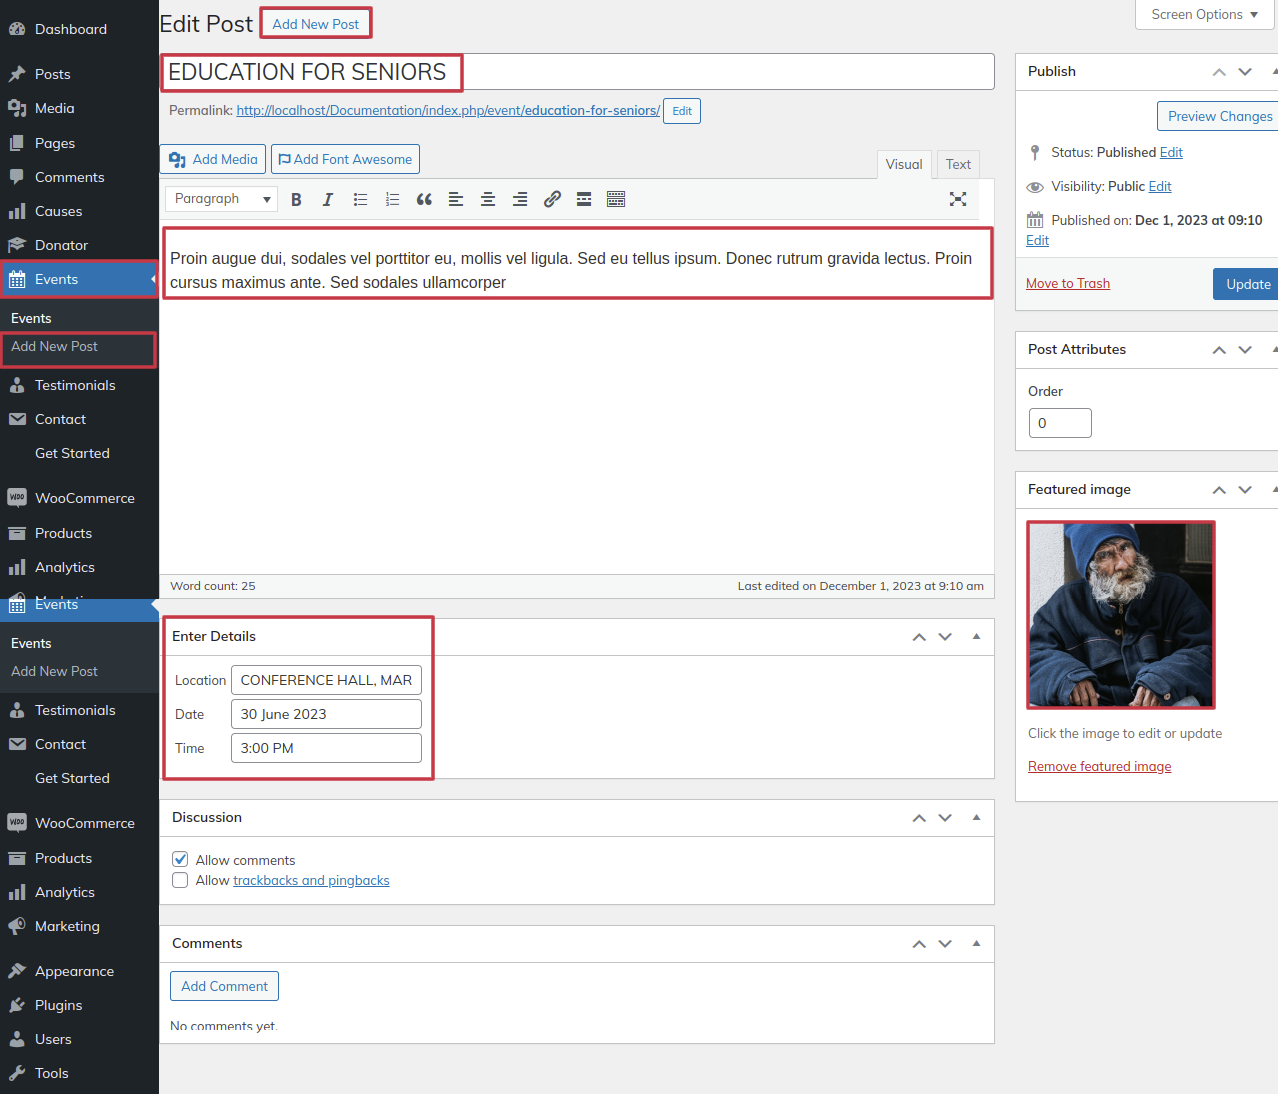Click the featured image thumbnail
The width and height of the screenshot is (1278, 1094).
[1120, 614]
